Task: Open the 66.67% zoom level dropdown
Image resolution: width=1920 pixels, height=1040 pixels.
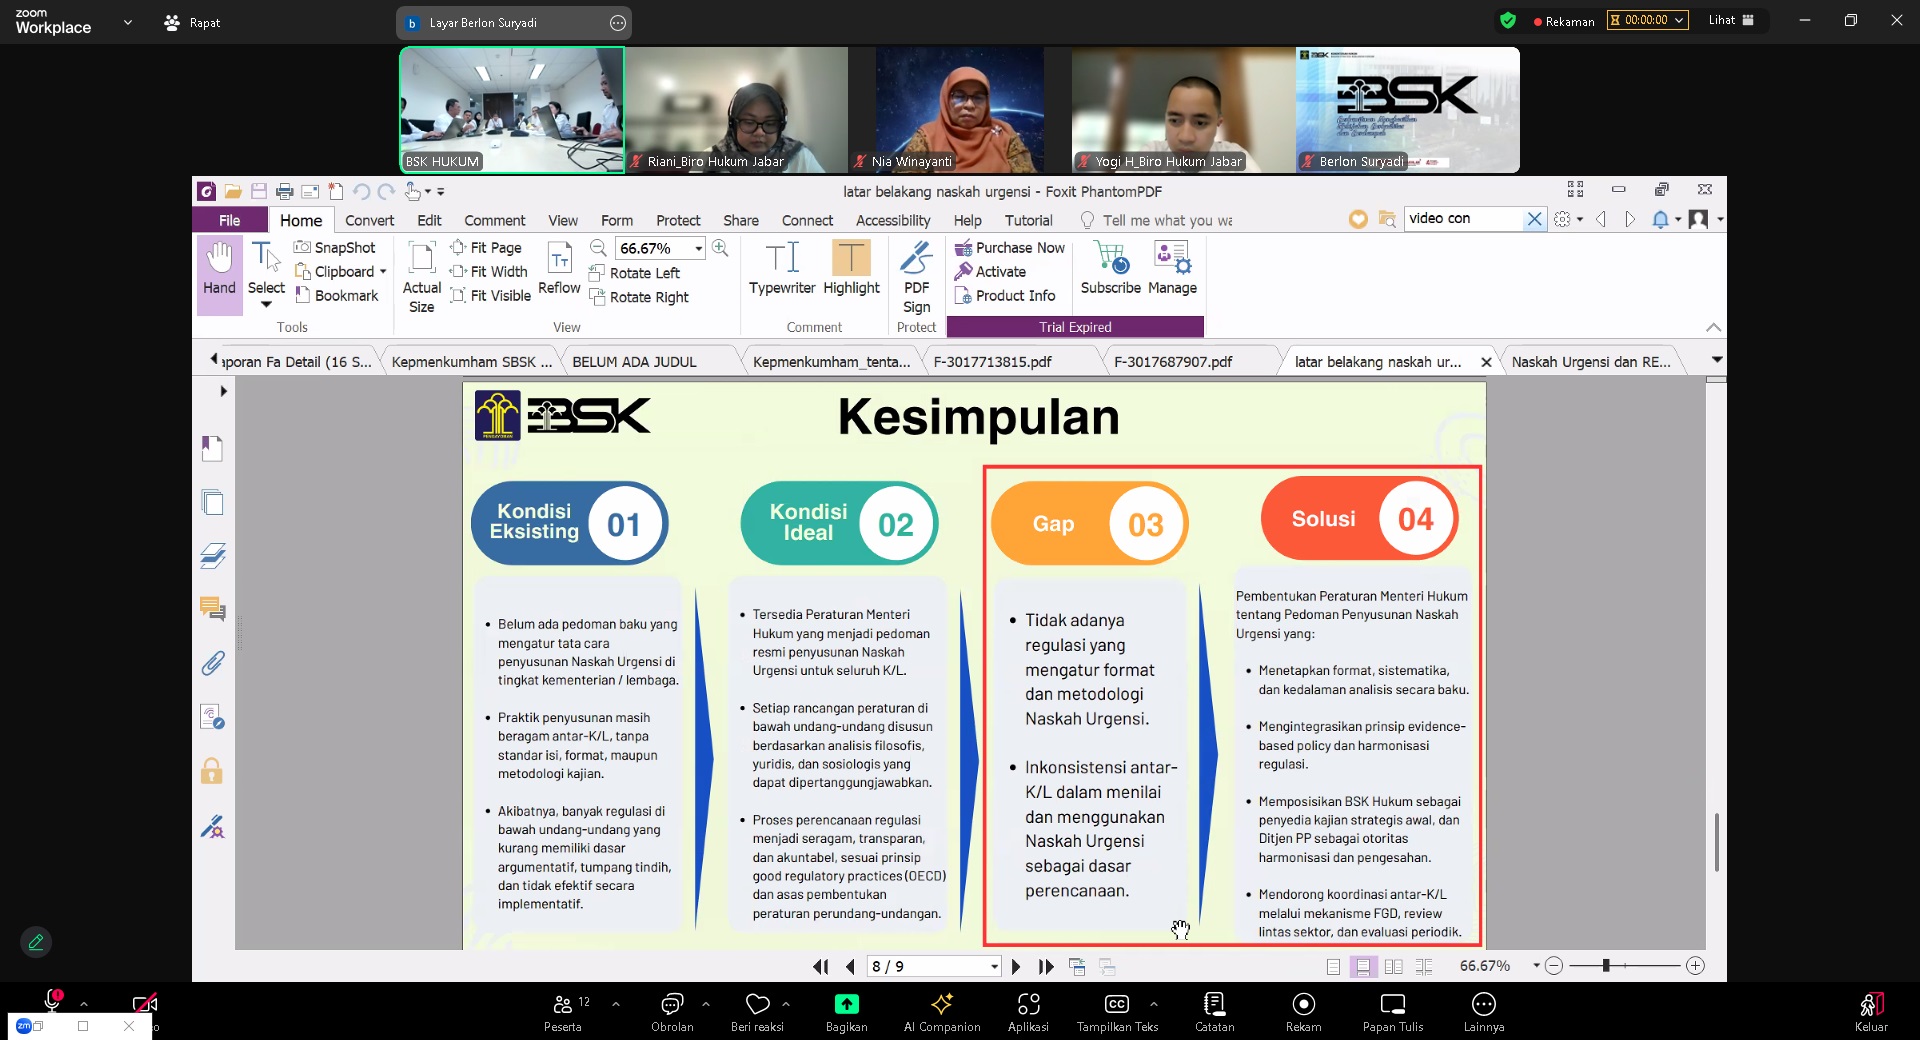Action: coord(698,249)
